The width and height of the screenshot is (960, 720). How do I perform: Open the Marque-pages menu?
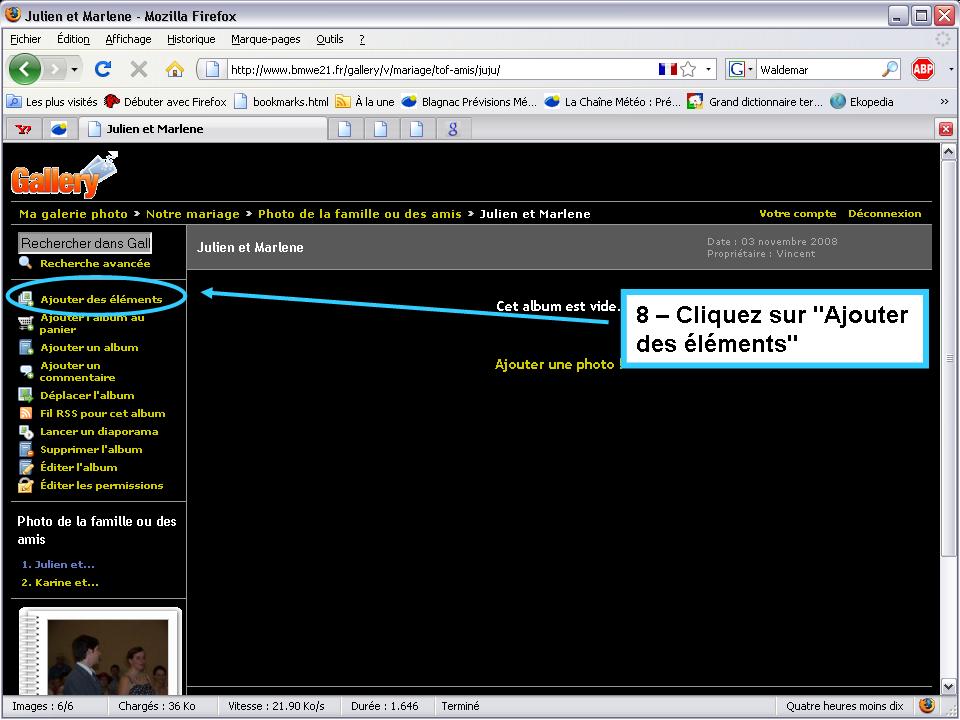click(265, 39)
